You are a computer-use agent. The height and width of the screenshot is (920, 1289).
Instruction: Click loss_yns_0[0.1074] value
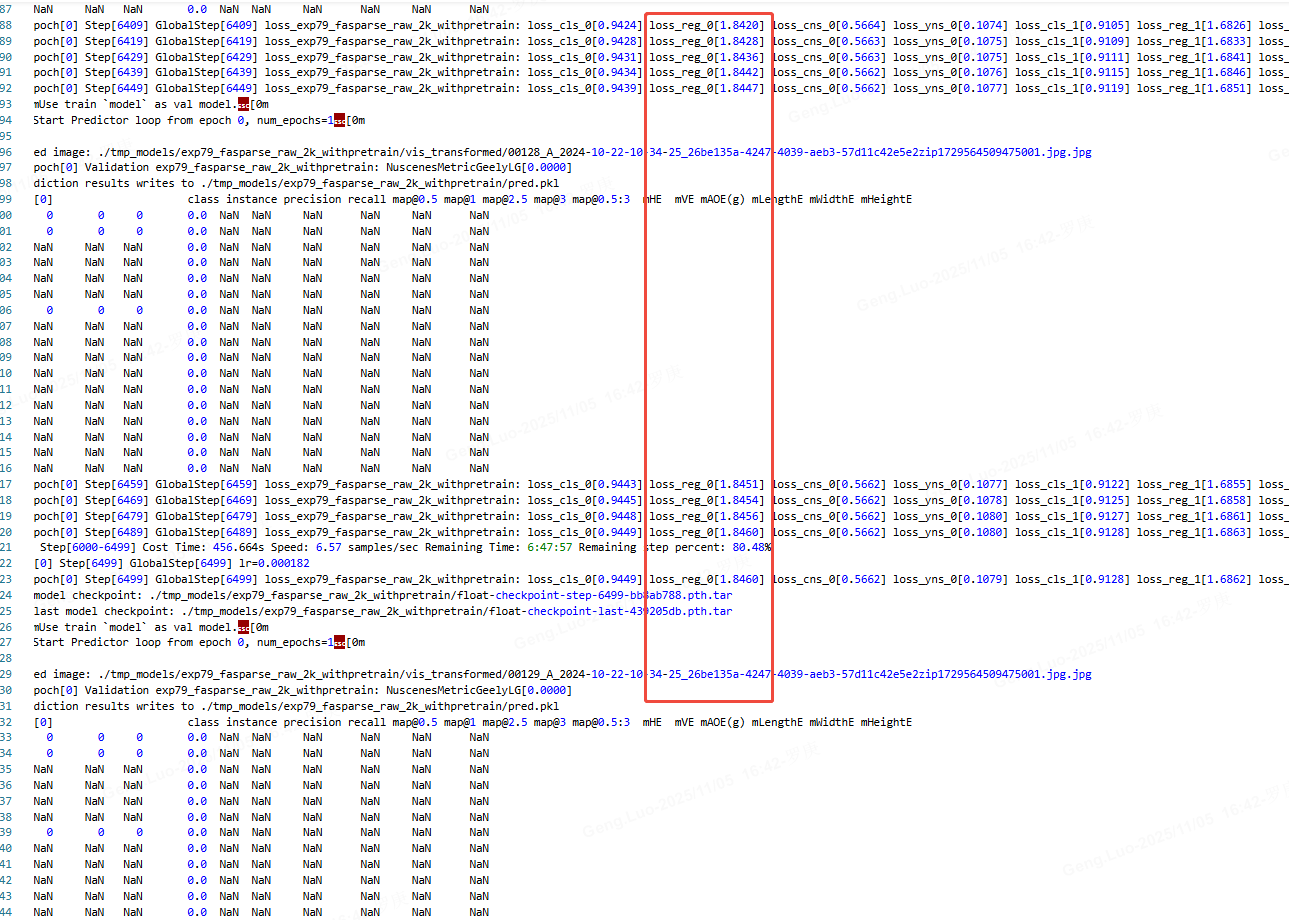(x=951, y=25)
